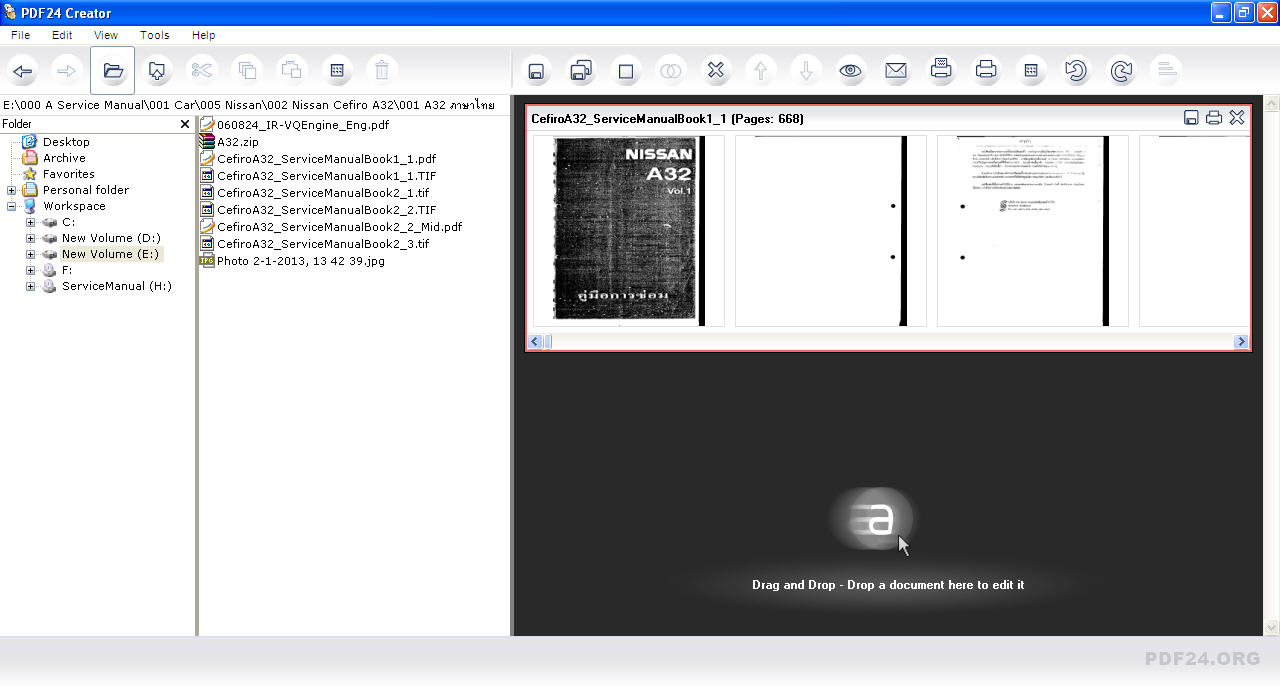Click the first printer icon next to the envelope
The height and width of the screenshot is (686, 1280).
[x=941, y=71]
